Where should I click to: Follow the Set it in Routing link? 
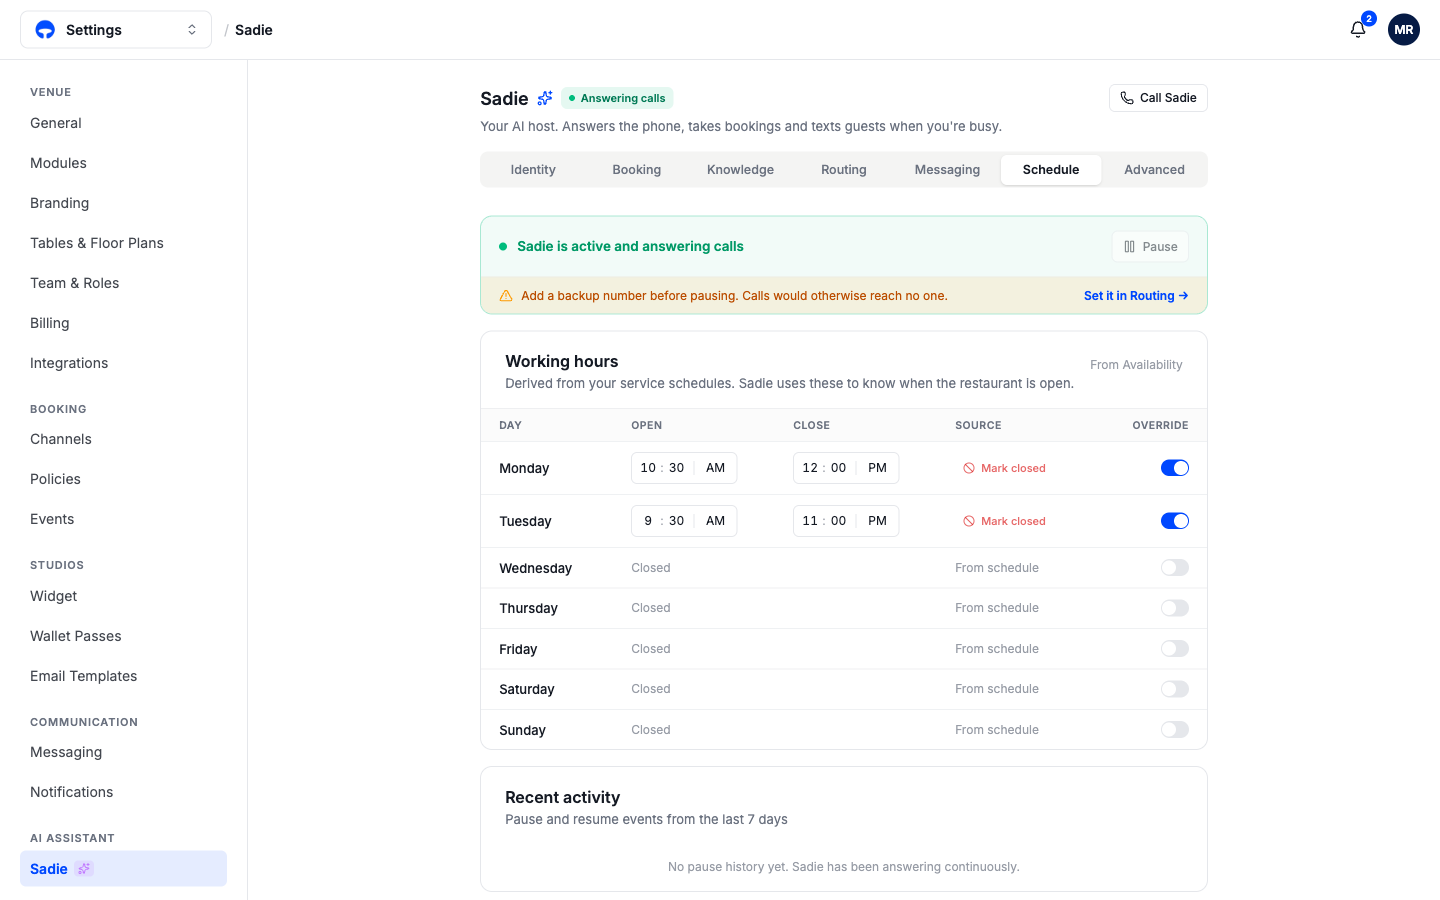click(1136, 296)
